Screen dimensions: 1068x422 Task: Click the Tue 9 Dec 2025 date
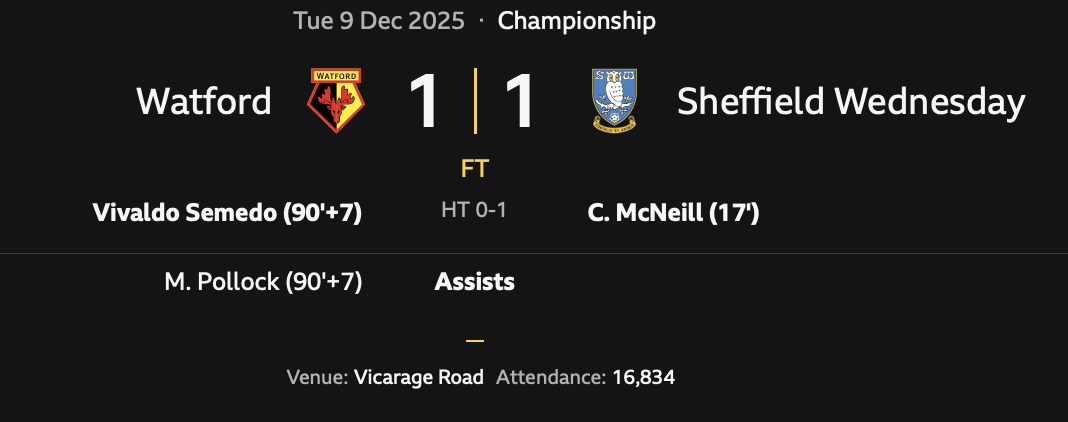[x=379, y=21]
